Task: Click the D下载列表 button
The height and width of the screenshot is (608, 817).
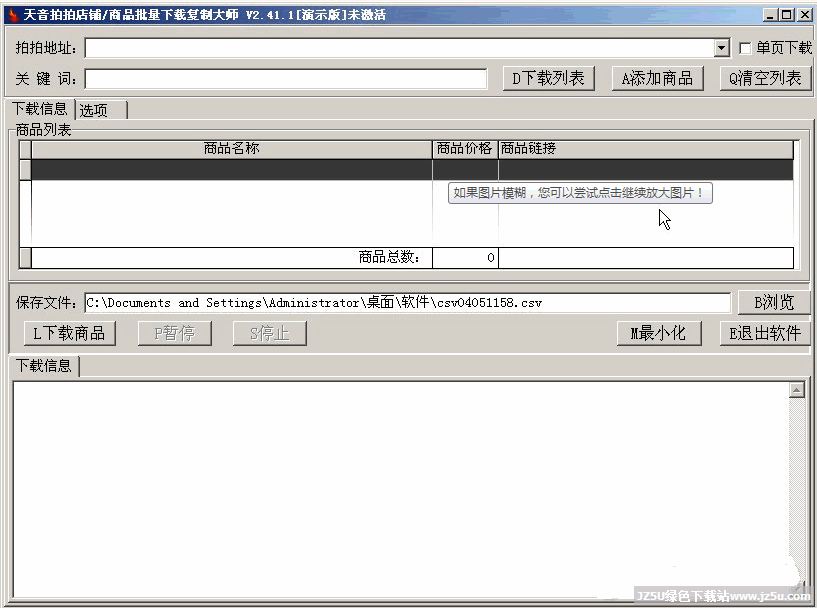Action: click(548, 79)
